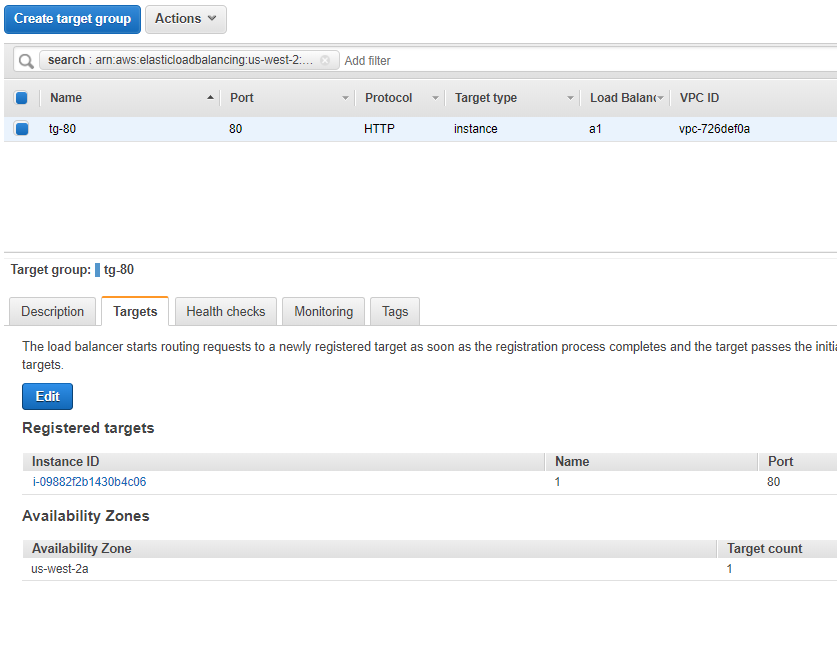The width and height of the screenshot is (837, 648).
Task: Click the Instance ID column header
Action: coord(66,462)
